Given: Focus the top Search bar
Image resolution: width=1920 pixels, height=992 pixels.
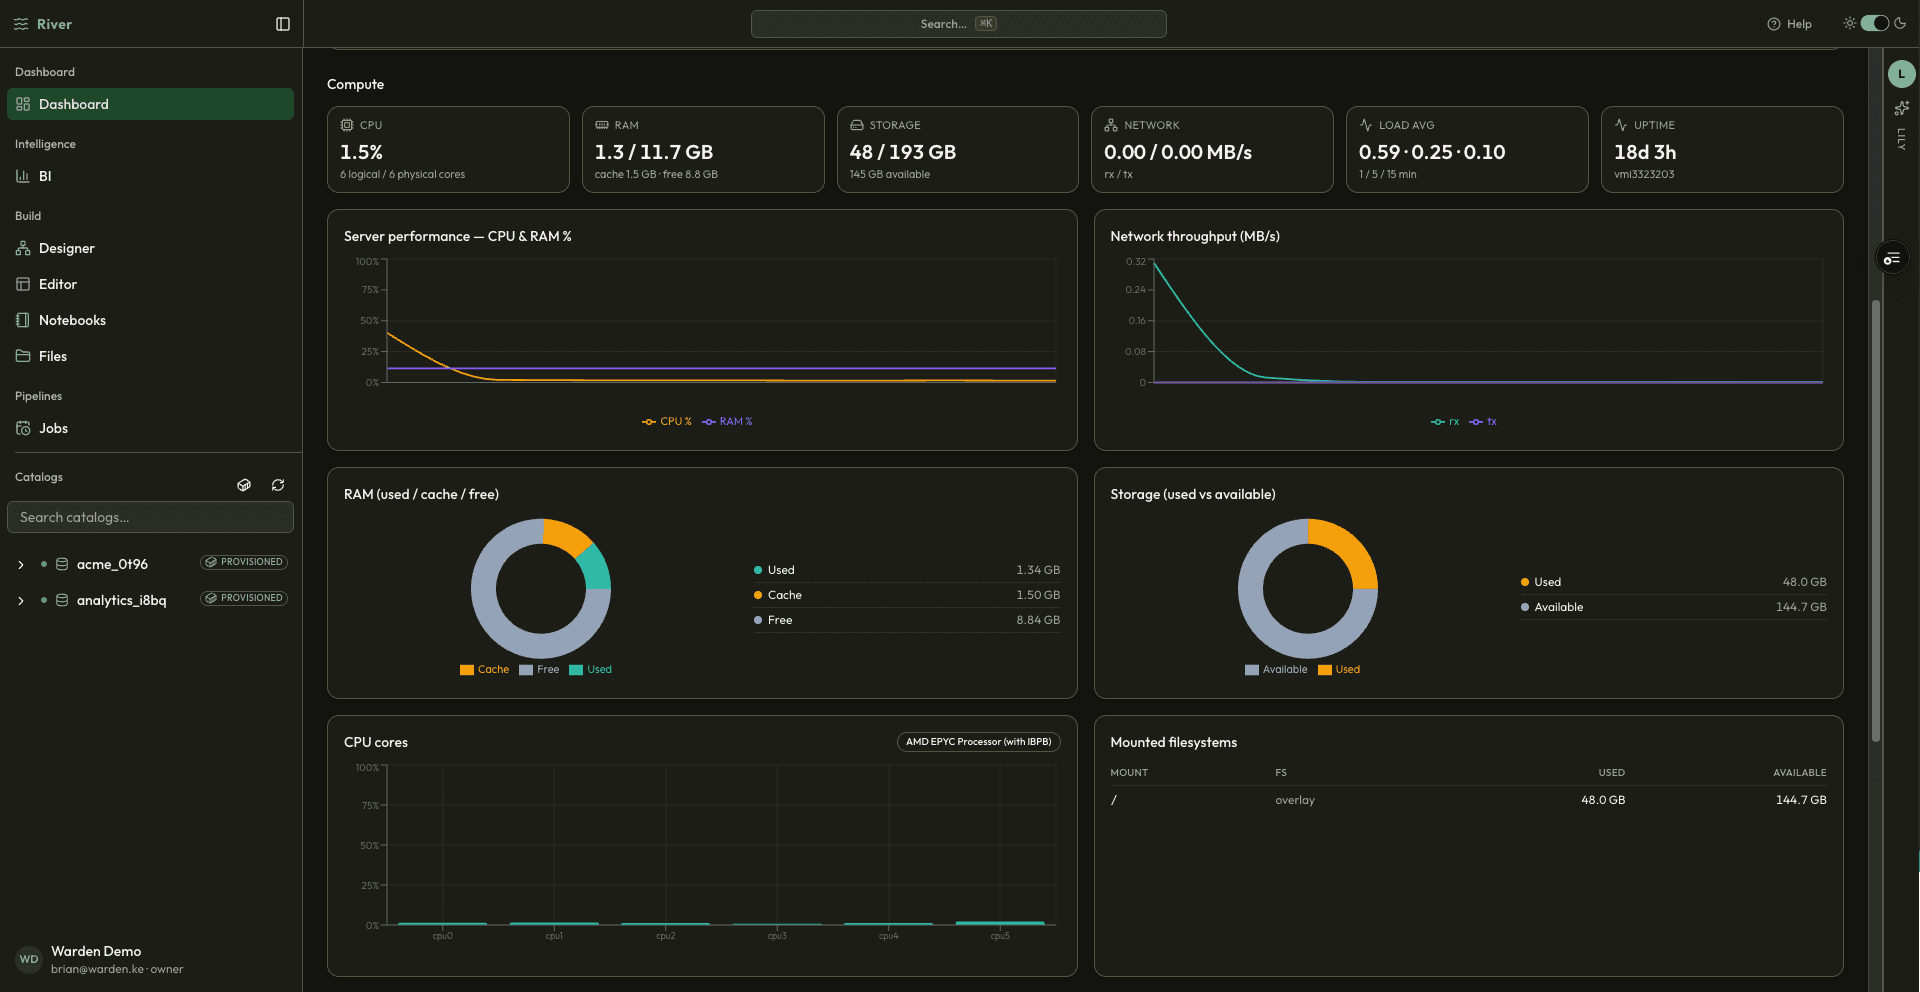Looking at the screenshot, I should (958, 24).
